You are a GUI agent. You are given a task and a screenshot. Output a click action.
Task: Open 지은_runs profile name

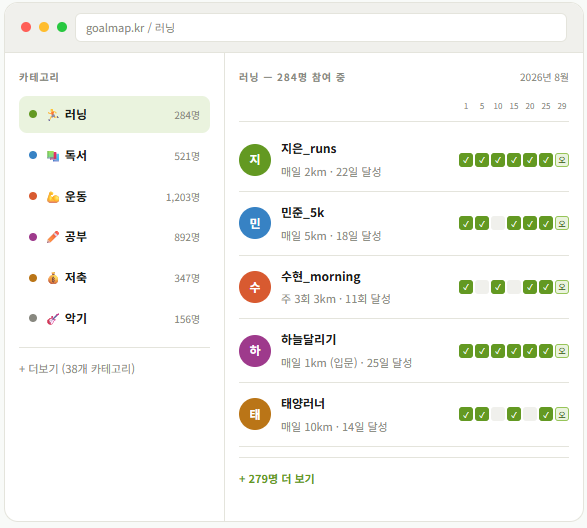pos(308,149)
